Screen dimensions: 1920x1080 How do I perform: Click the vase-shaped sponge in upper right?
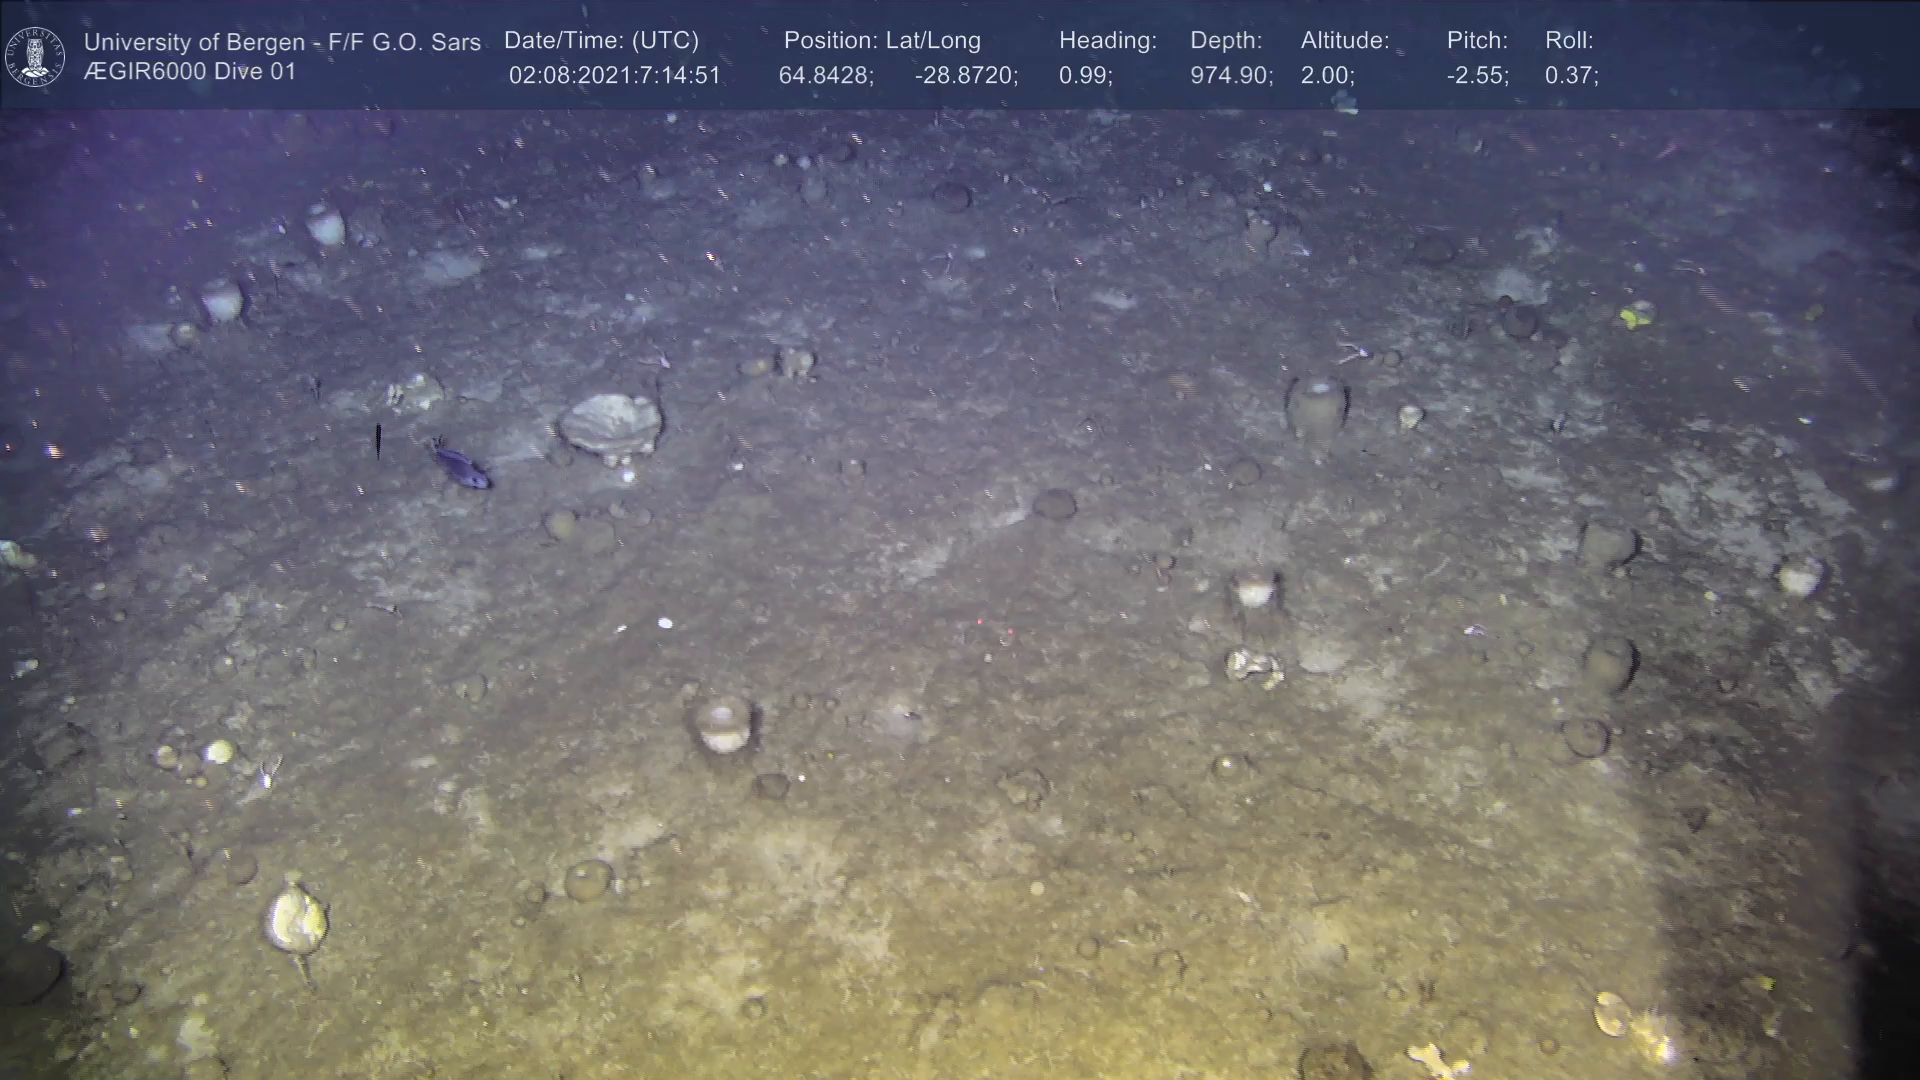click(x=1316, y=405)
